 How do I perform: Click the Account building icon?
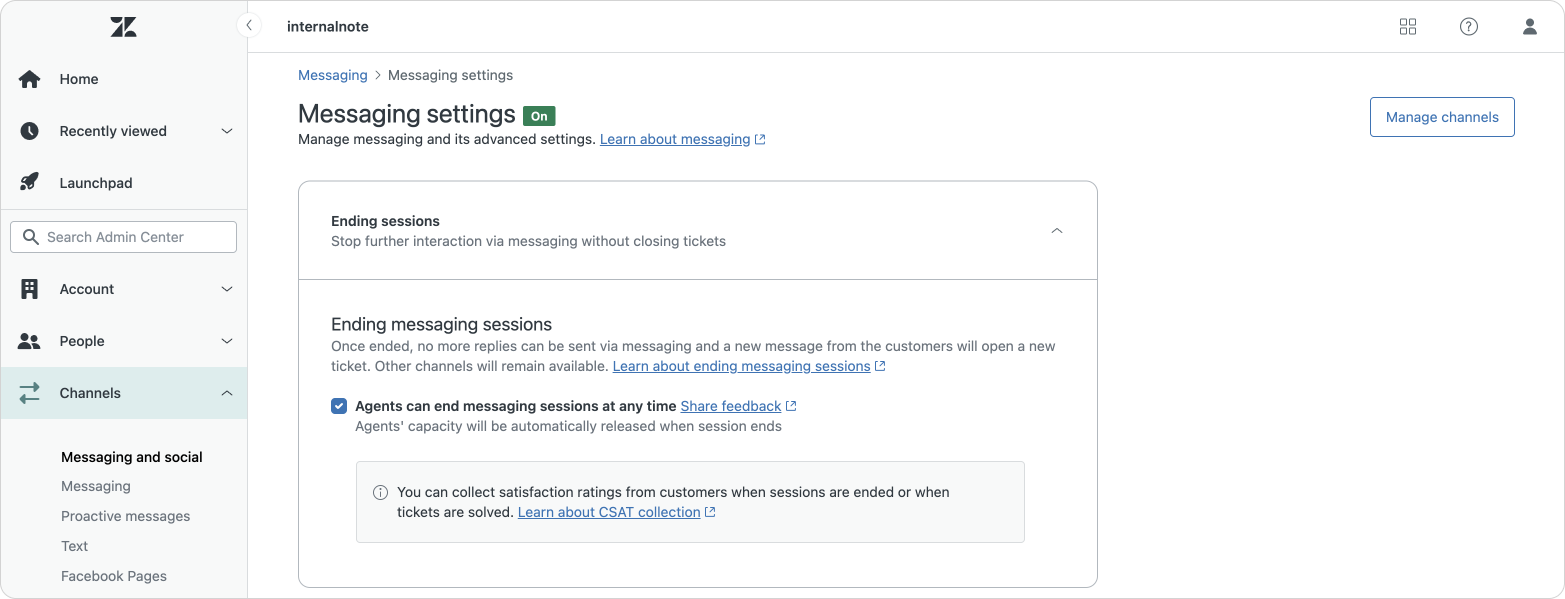30,289
